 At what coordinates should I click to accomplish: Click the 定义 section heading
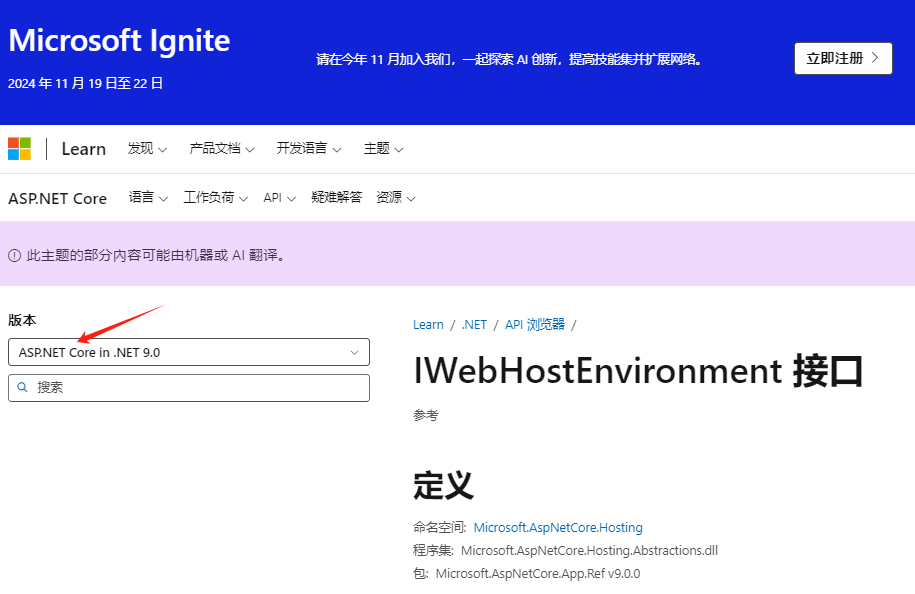(443, 485)
